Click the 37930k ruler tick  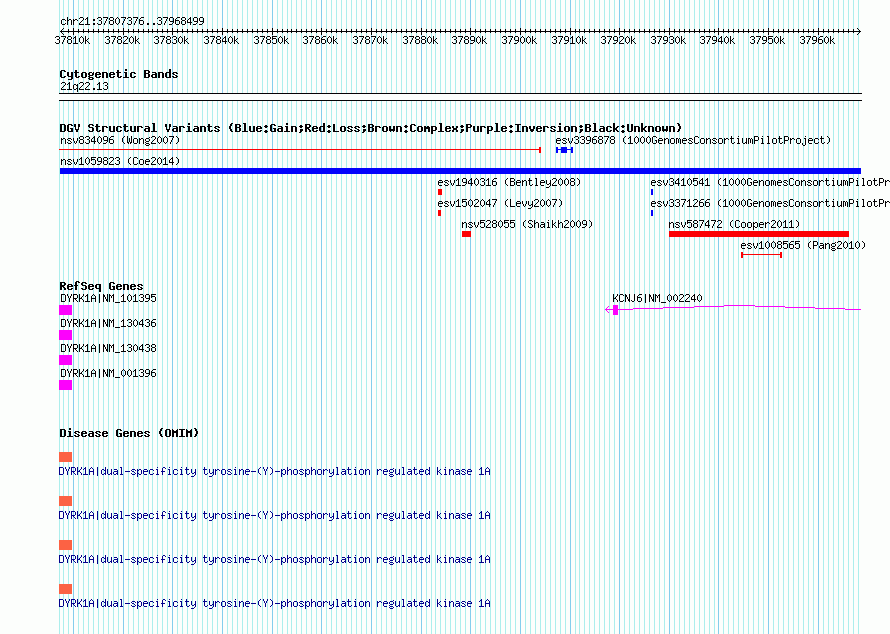668,40
